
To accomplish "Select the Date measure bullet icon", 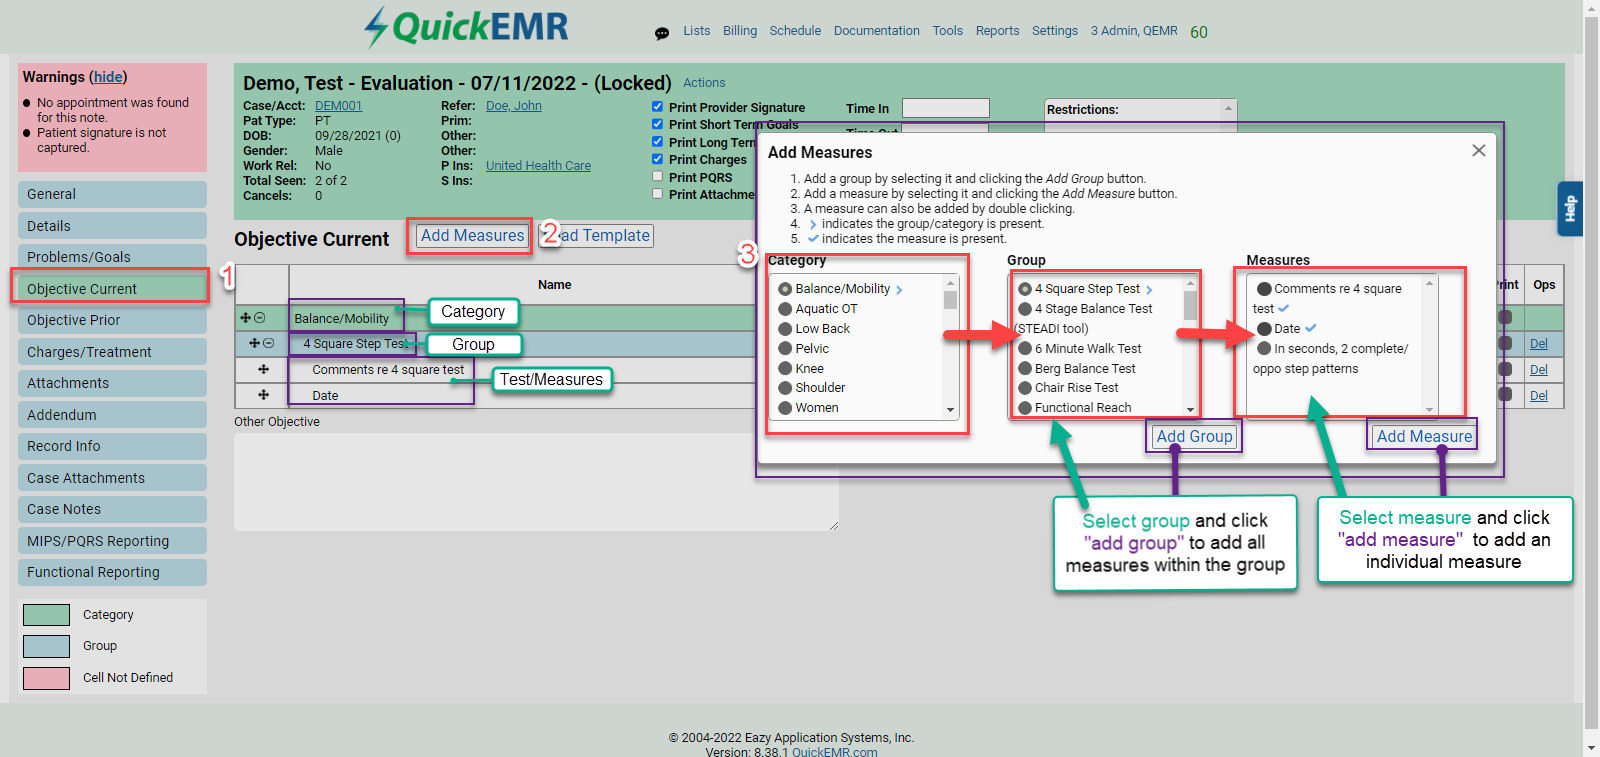I will click(1265, 329).
